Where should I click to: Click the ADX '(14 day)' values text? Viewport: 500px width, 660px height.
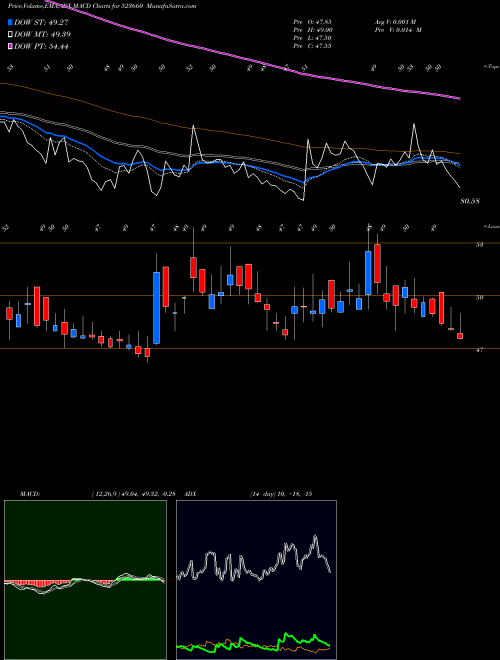(281, 494)
